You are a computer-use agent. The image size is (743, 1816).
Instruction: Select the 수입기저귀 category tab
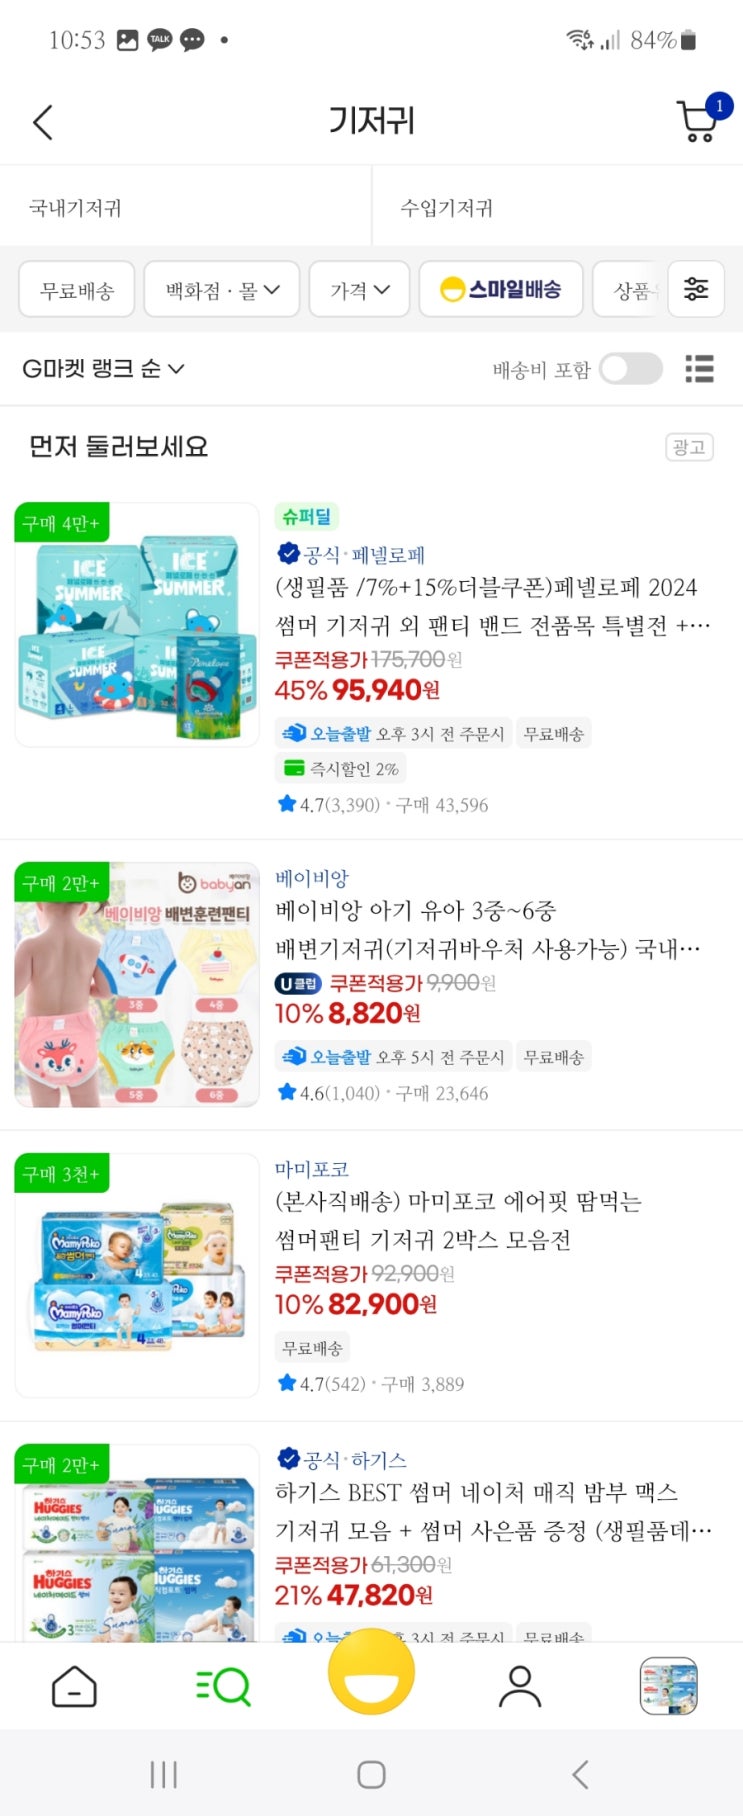tap(558, 207)
